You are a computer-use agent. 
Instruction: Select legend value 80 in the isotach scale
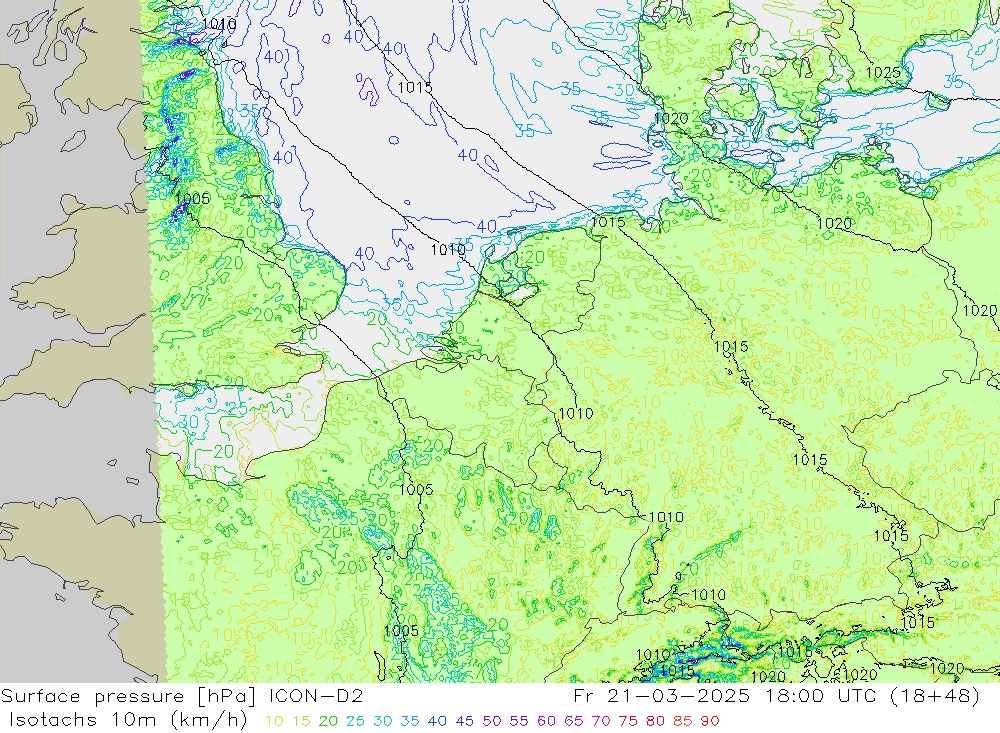[656, 721]
